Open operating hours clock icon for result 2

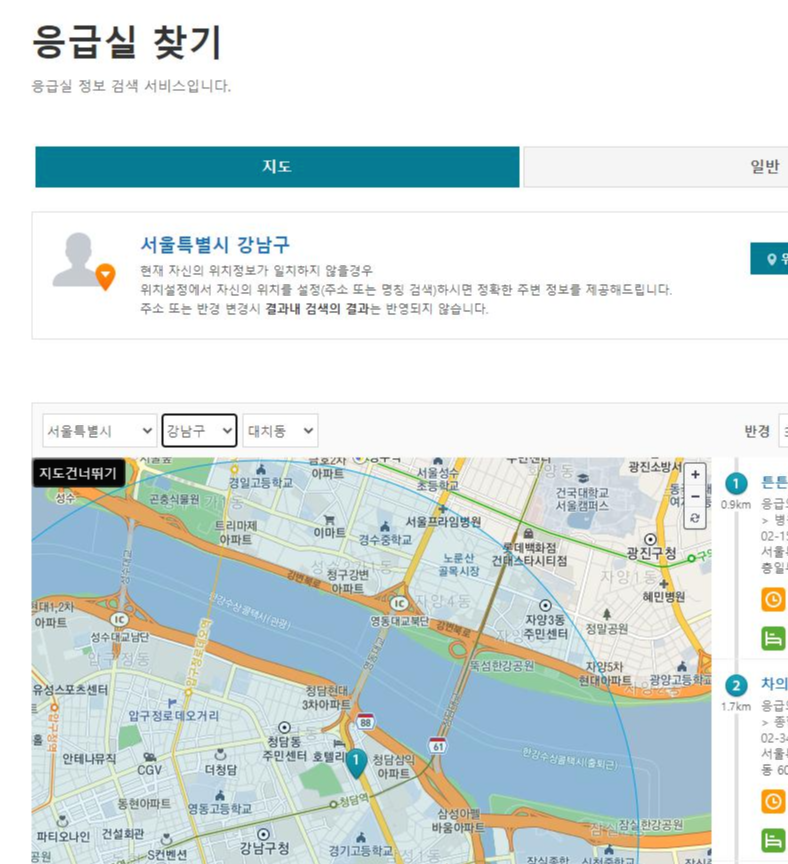click(773, 801)
